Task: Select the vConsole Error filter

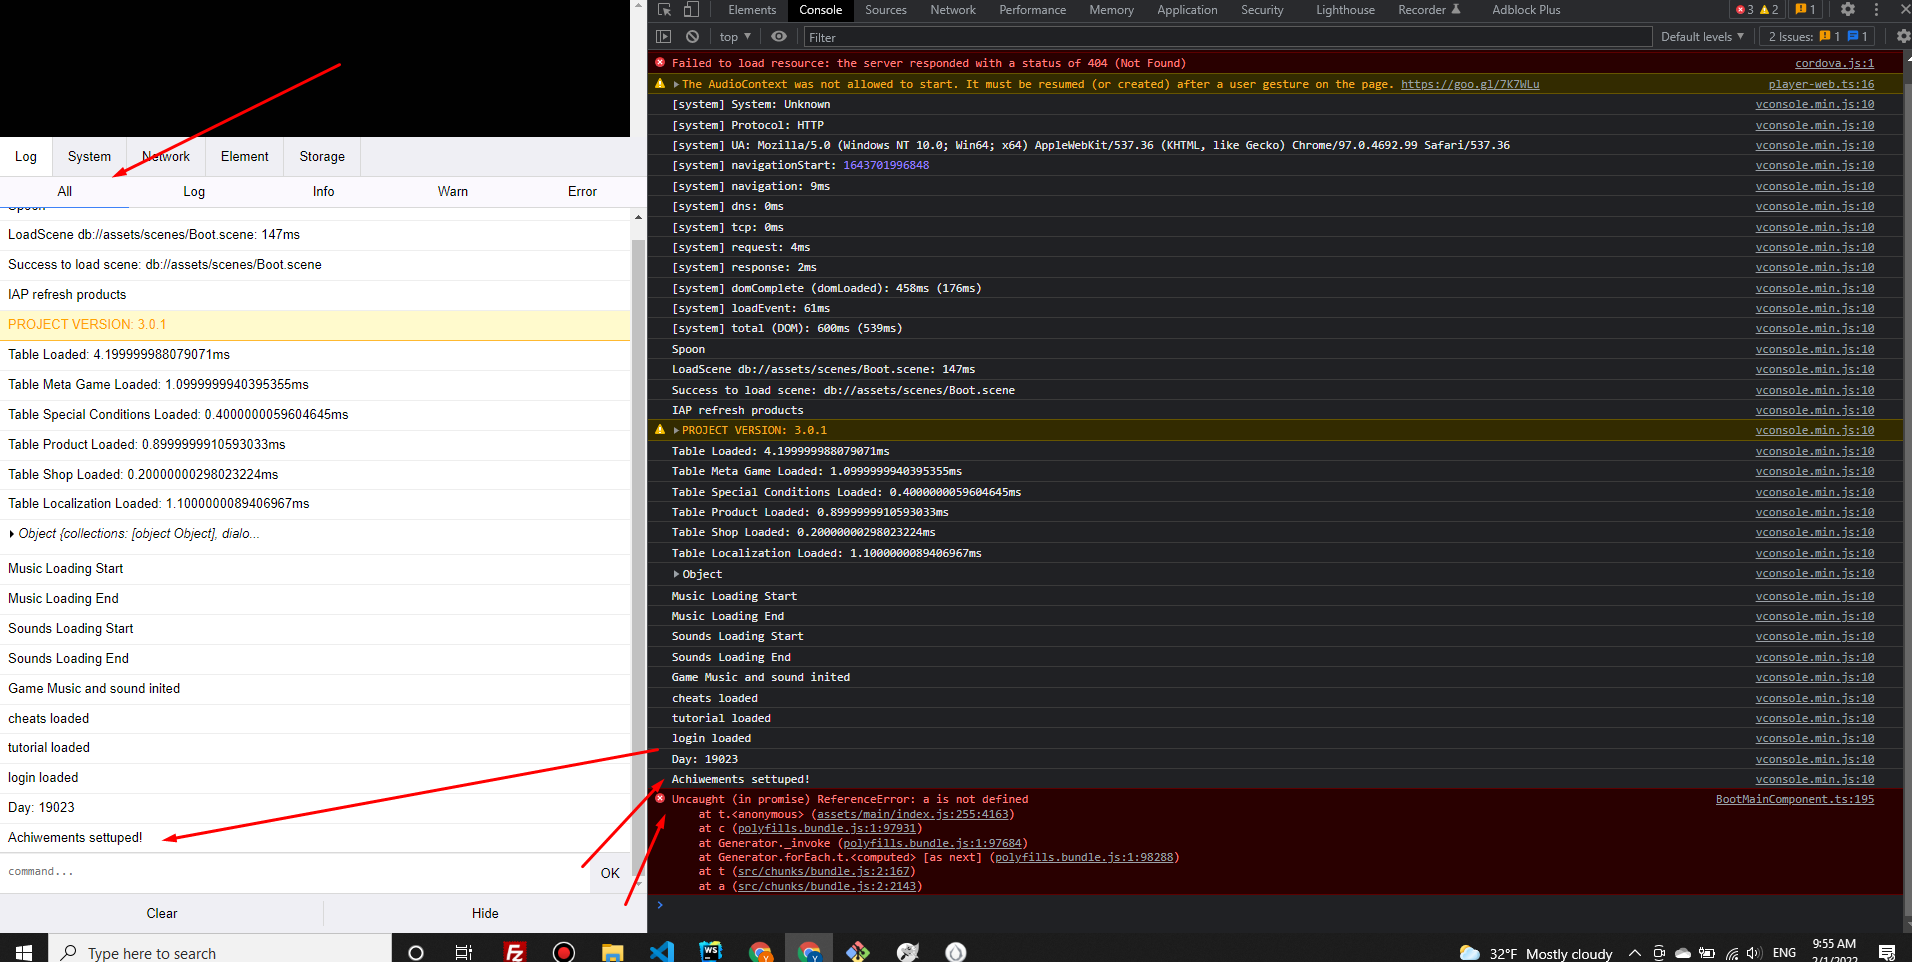Action: coord(582,192)
